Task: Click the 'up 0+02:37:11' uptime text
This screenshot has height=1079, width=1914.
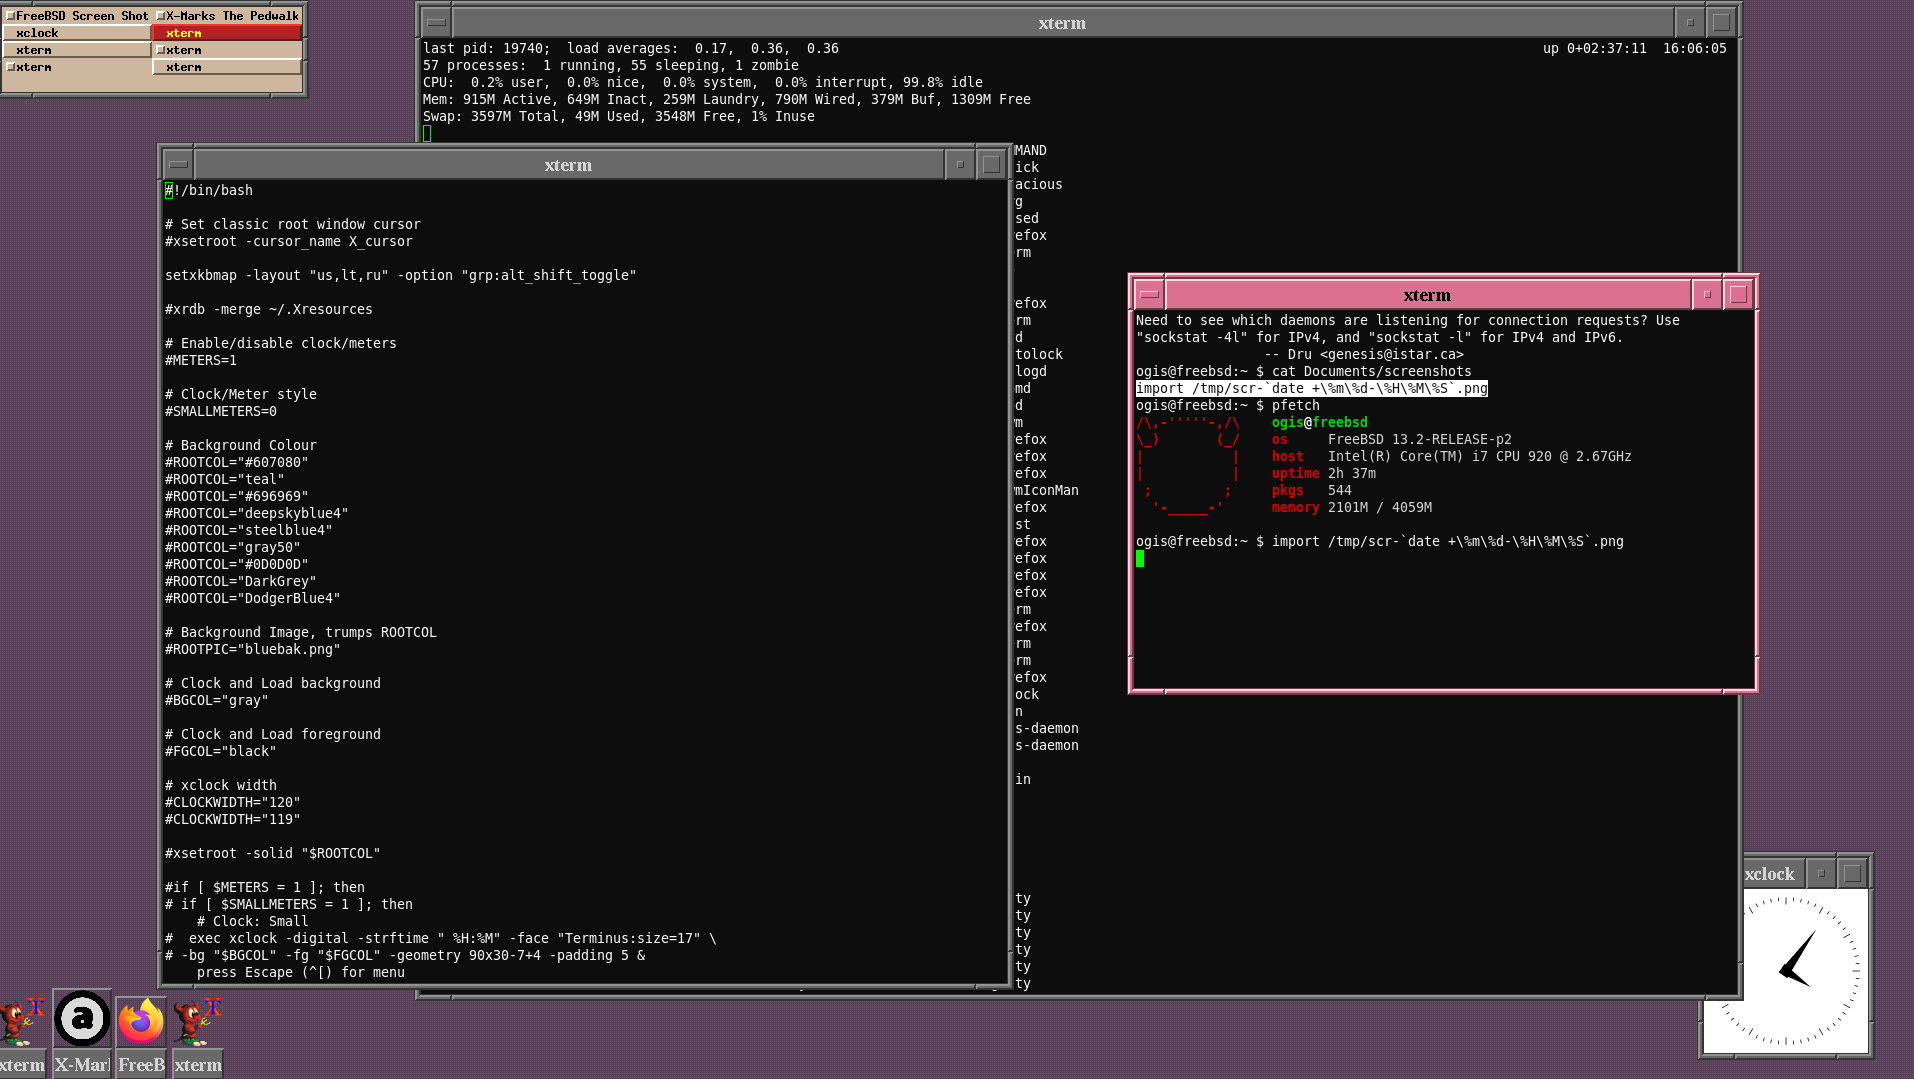Action: tap(1595, 48)
